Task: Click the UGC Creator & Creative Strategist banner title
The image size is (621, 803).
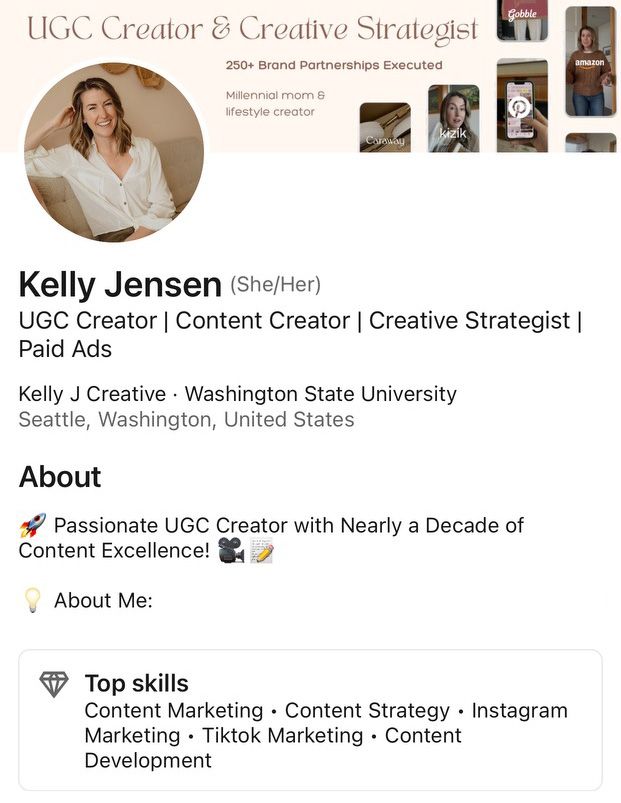Action: [x=252, y=30]
